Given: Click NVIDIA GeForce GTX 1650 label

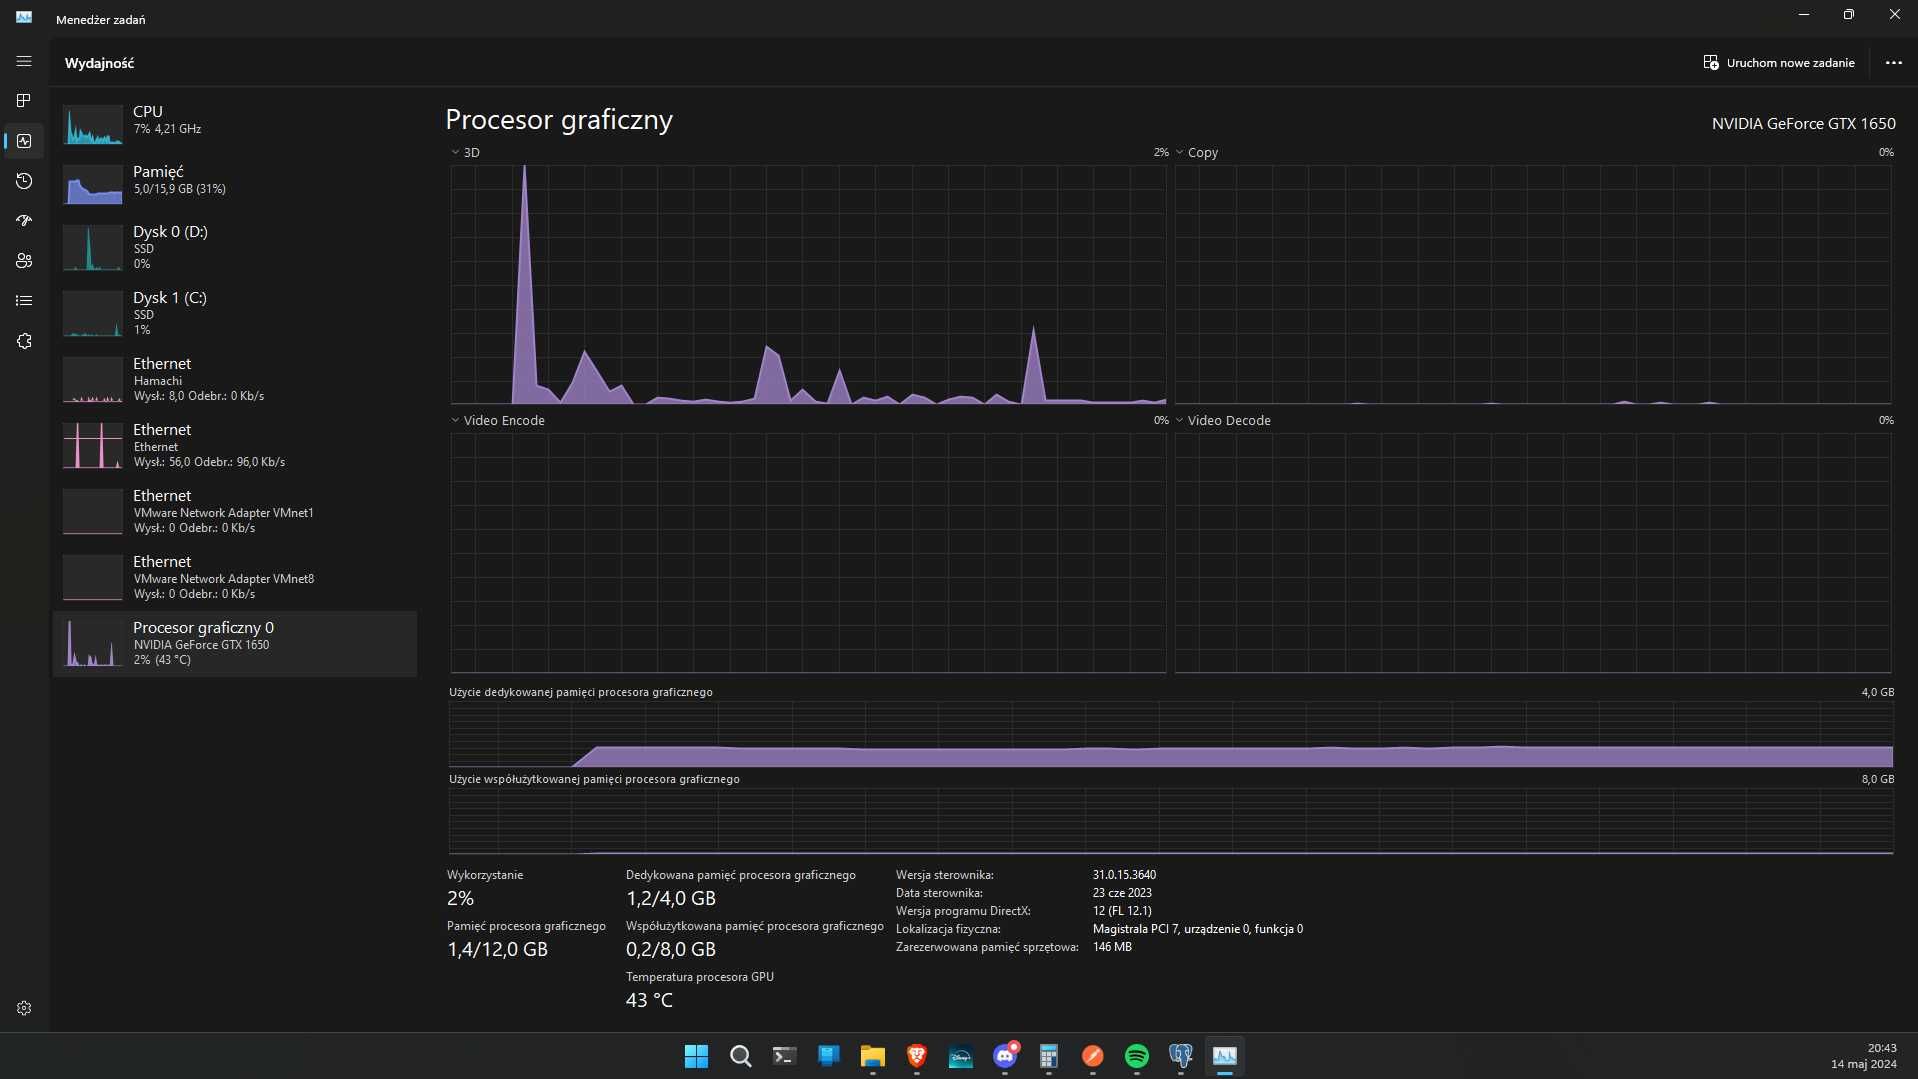Looking at the screenshot, I should point(1803,123).
